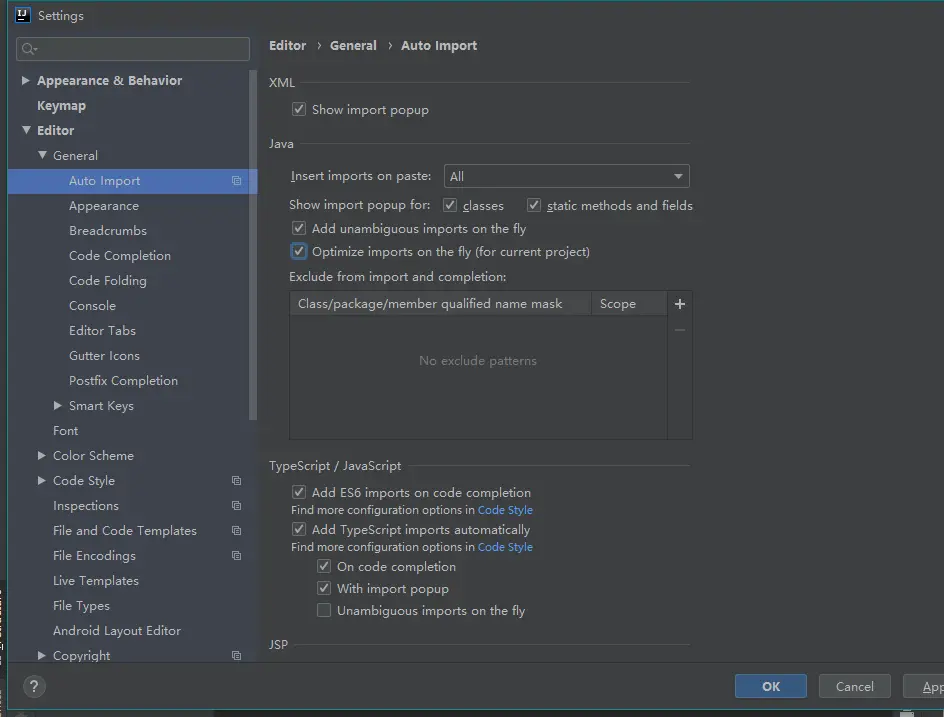Image resolution: width=944 pixels, height=717 pixels.
Task: Click the project-level icon beside File and Code Templates
Action: point(236,531)
